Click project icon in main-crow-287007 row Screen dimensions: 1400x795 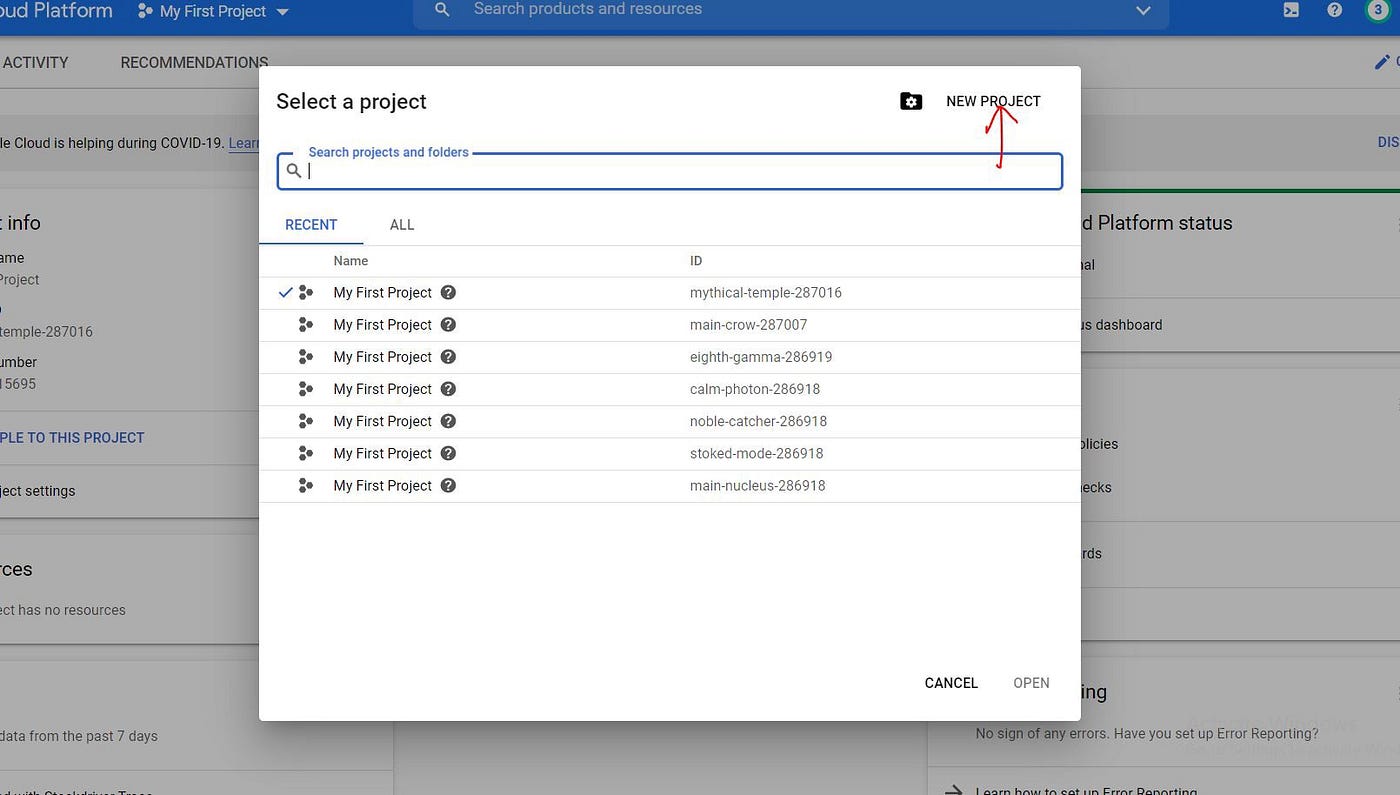306,325
